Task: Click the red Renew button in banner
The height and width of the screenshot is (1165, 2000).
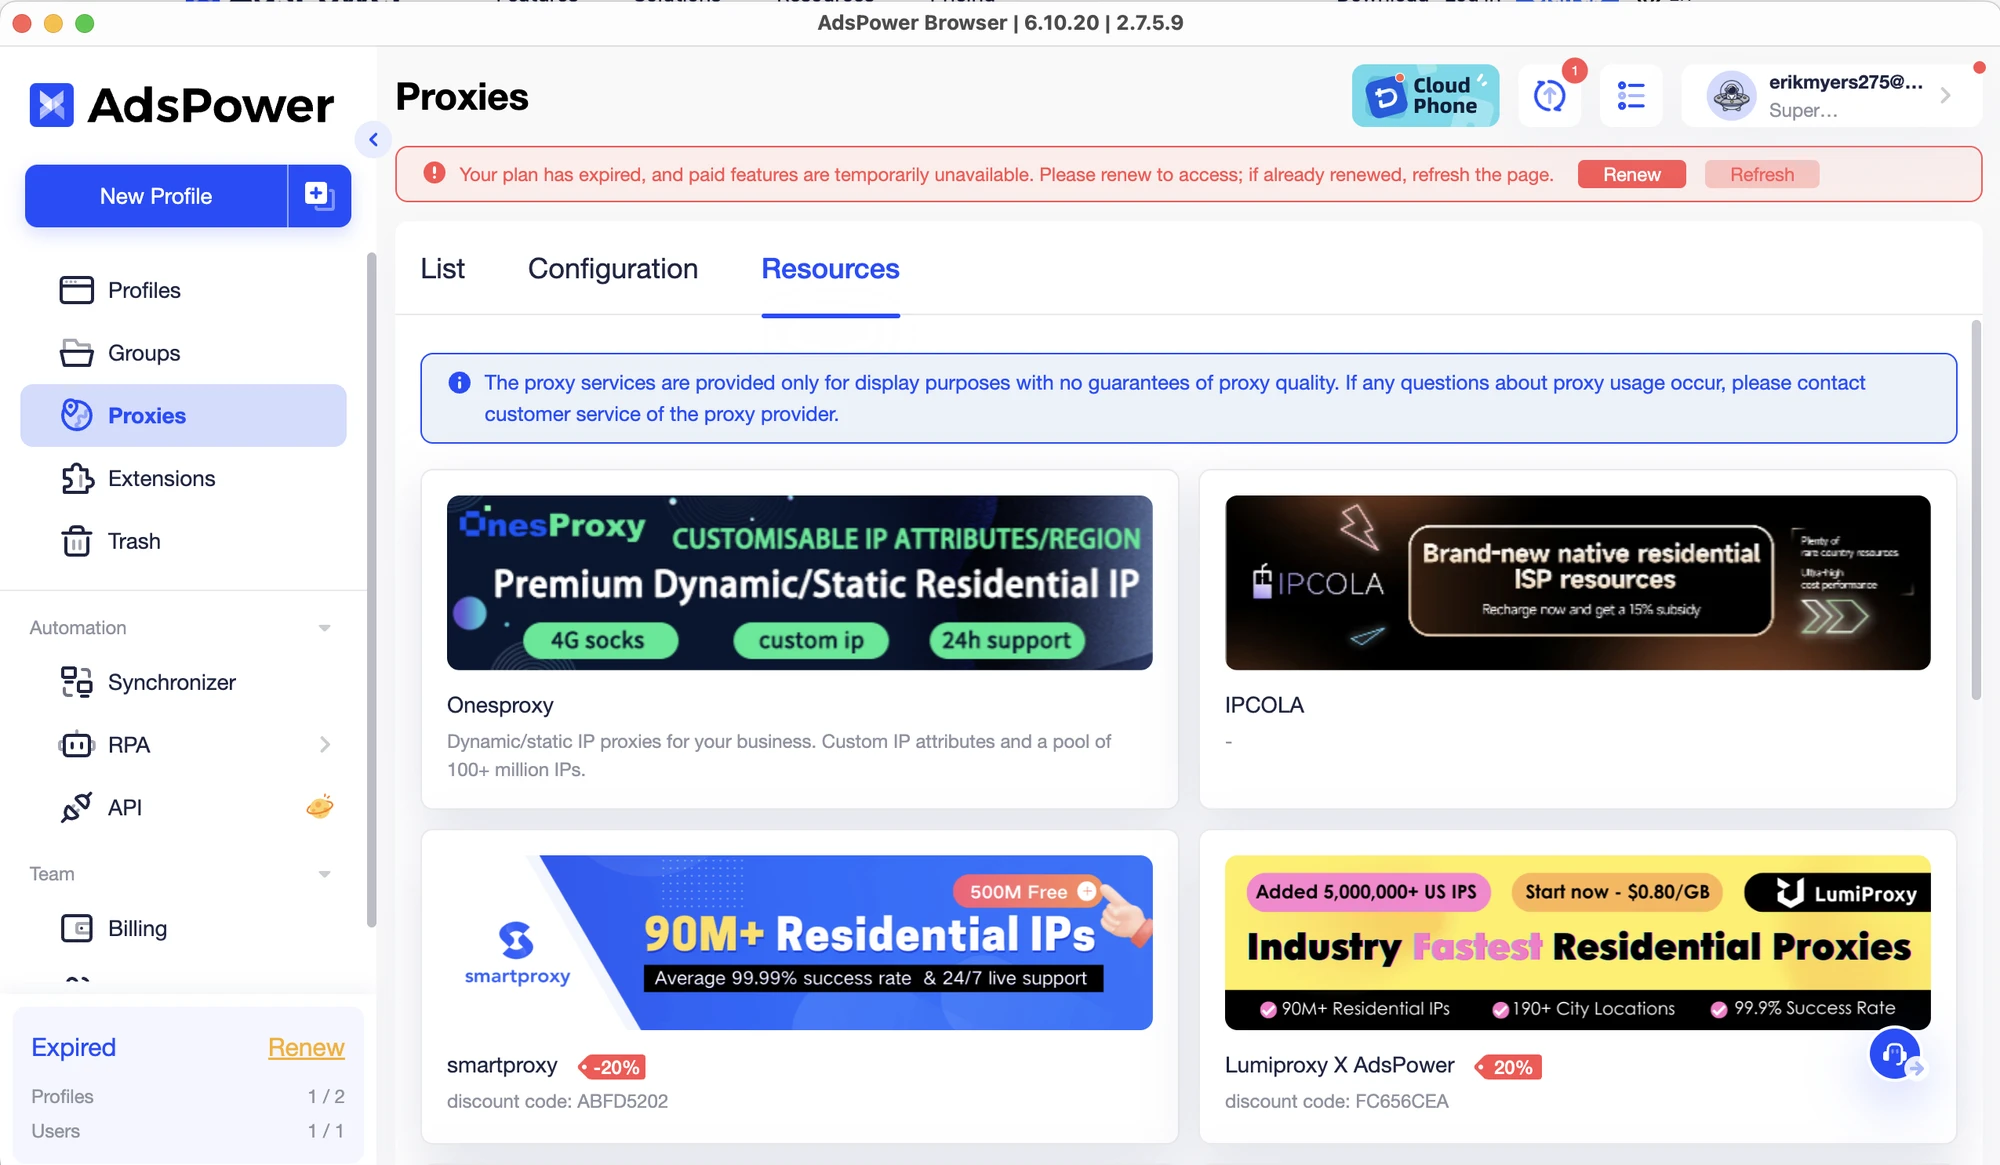Action: (x=1631, y=174)
